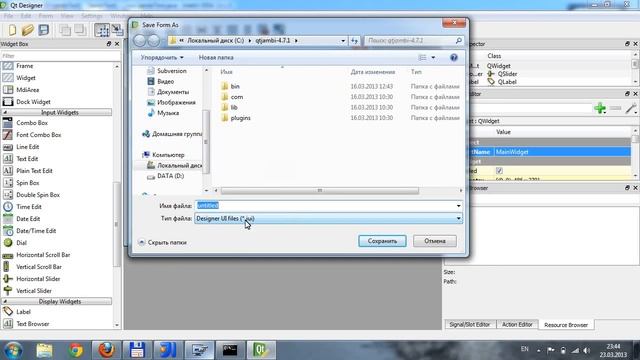Select Combo Box widget

tap(32, 123)
